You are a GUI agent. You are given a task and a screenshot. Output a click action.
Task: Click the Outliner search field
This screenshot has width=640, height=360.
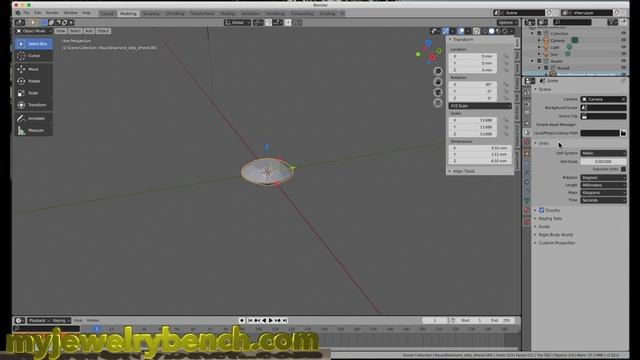(x=572, y=22)
